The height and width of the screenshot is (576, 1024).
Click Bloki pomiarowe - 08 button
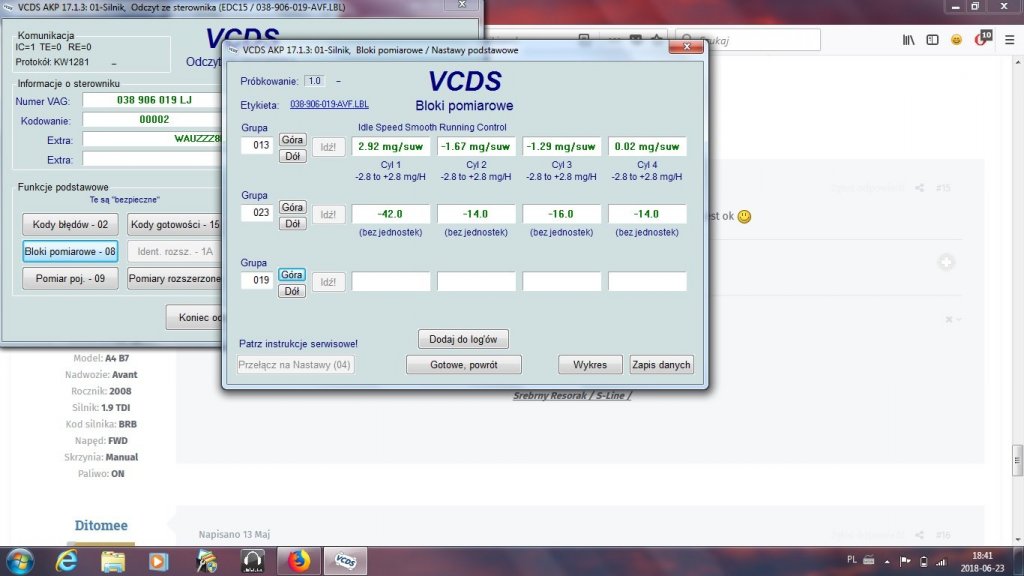coord(70,251)
